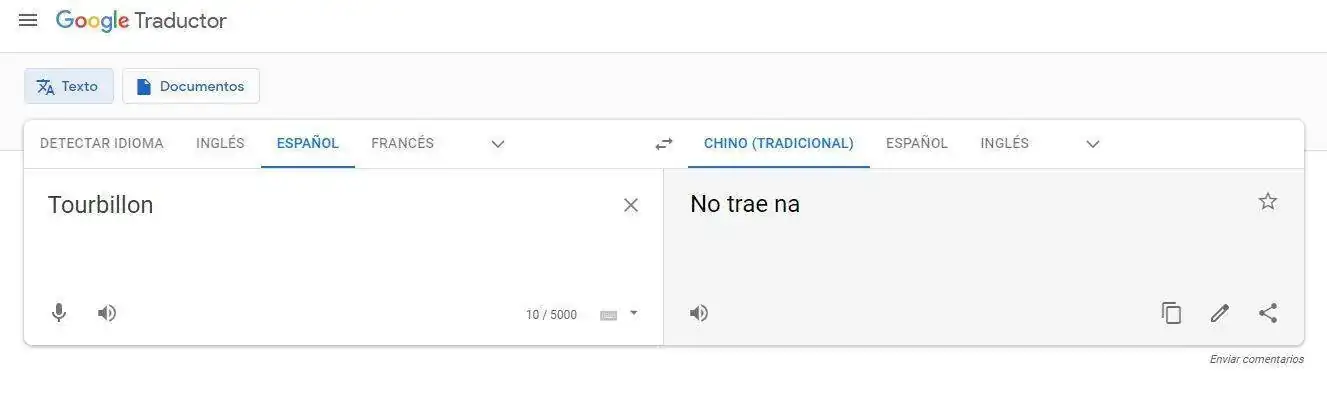Screen dimensions: 1327x404
Task: Click the pencil suggest-edit icon
Action: coord(1219,313)
